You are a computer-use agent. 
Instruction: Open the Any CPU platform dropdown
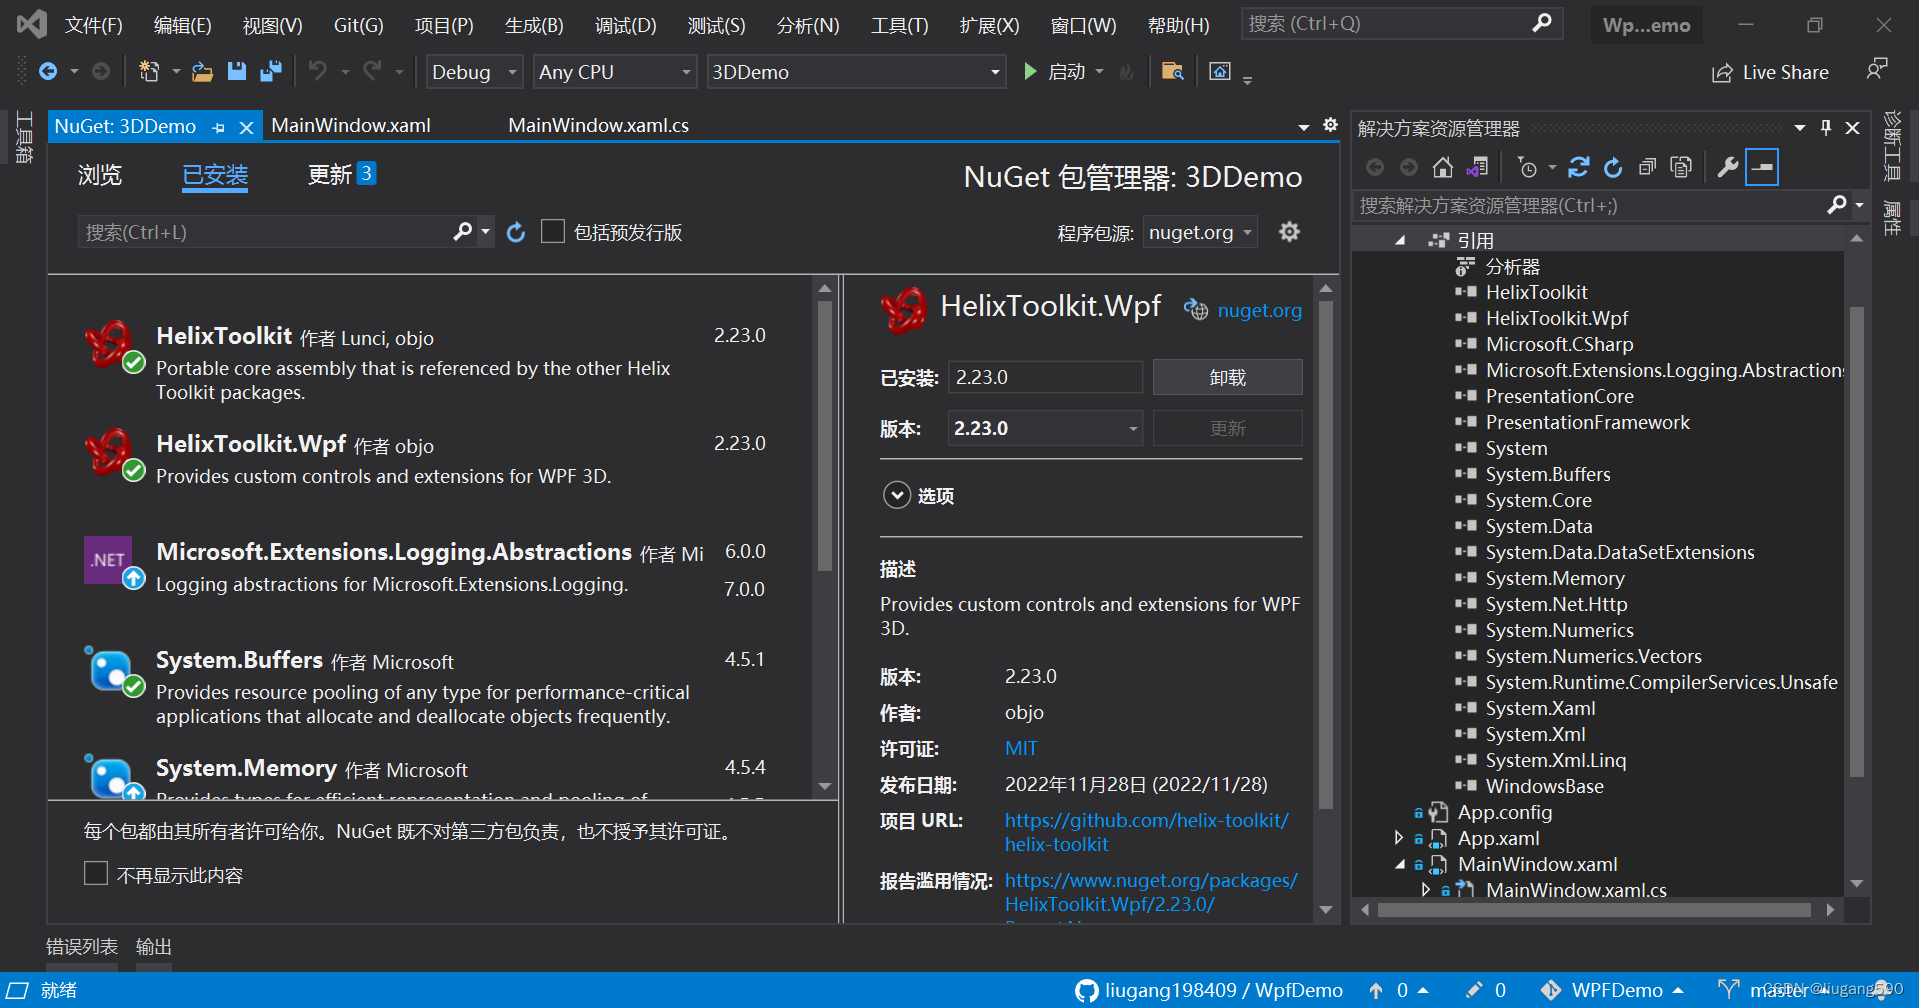[615, 72]
